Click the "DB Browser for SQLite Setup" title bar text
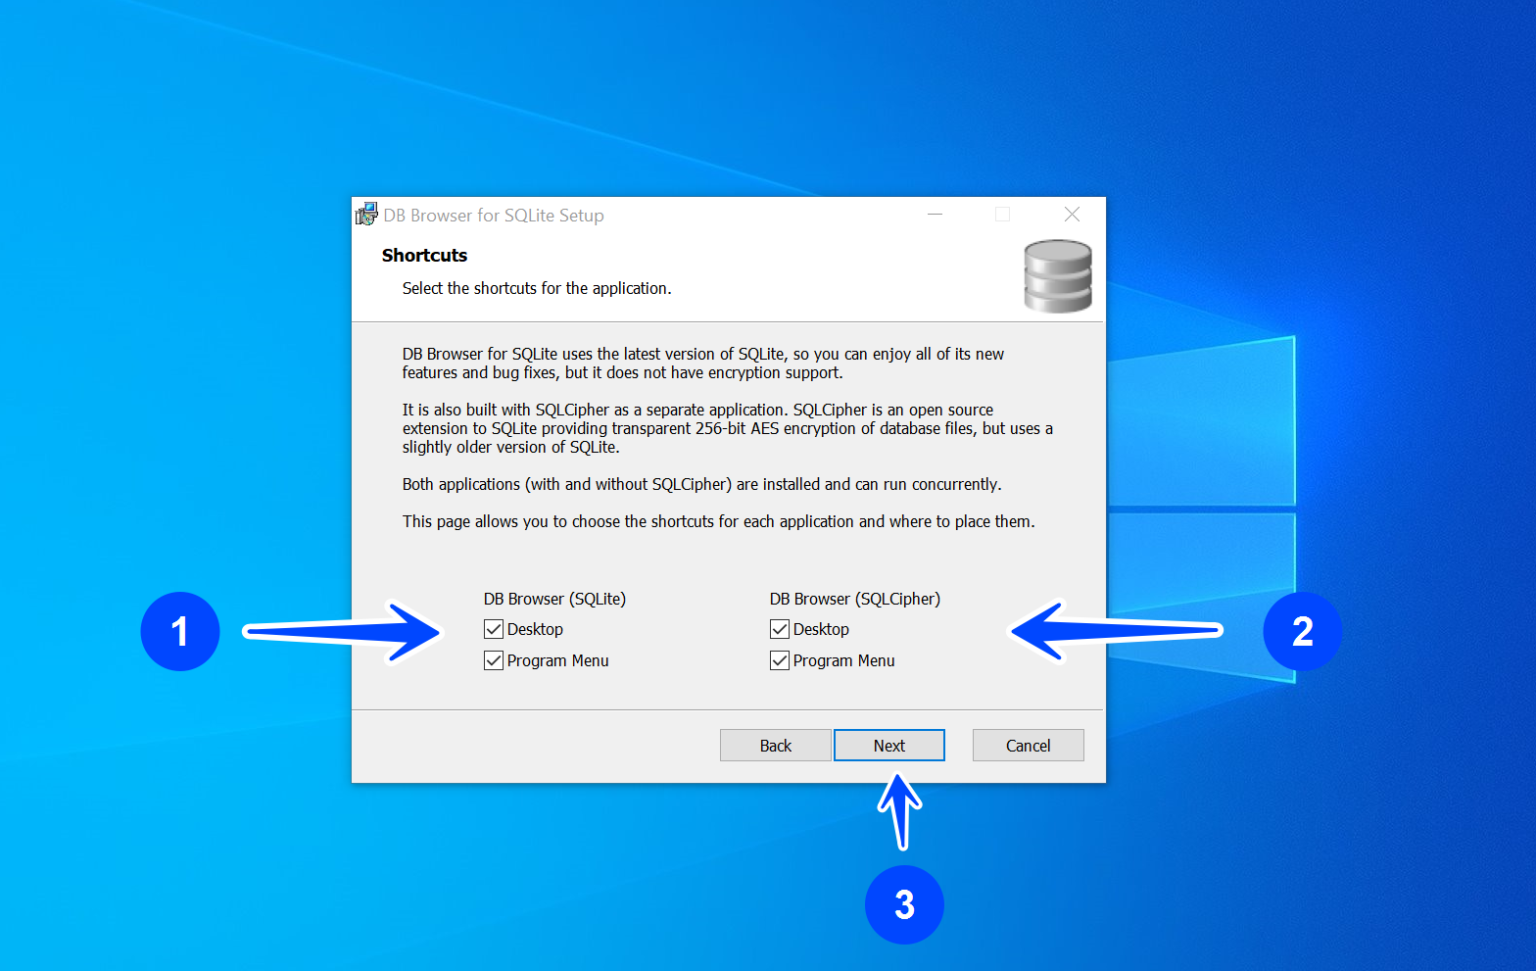 coord(493,215)
